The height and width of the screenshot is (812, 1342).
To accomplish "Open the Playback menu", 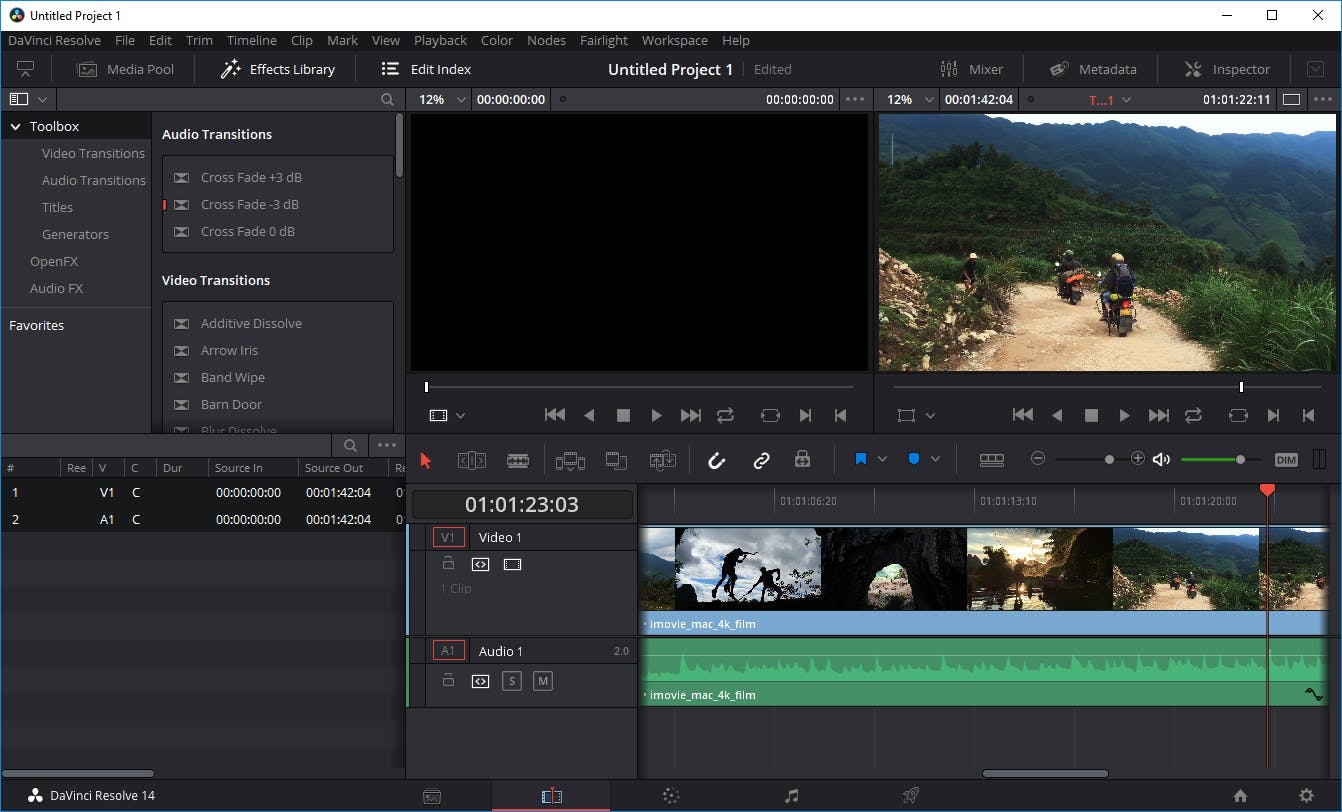I will pos(440,41).
